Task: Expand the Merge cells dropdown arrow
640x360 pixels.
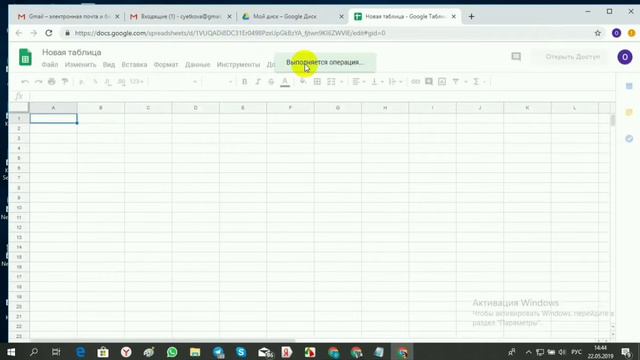Action: coord(341,82)
